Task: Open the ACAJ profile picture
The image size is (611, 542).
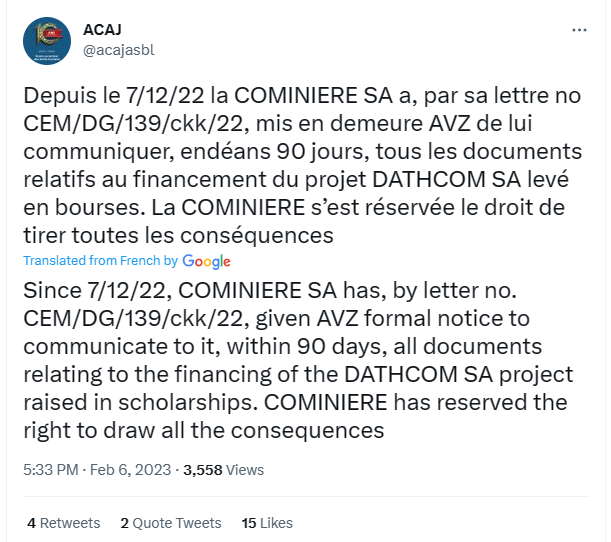Action: (47, 41)
